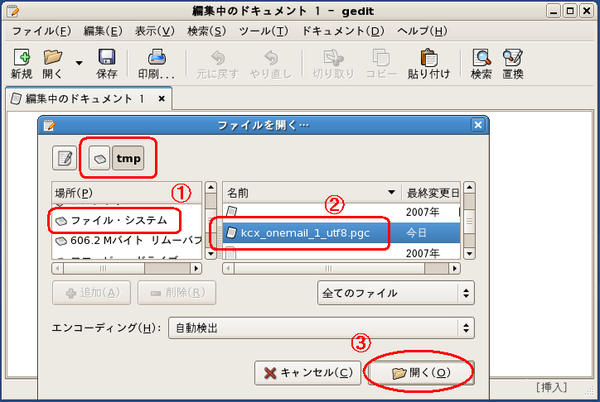Open the エンコーディング 自動検出 dropdown
This screenshot has height=402, width=600.
point(321,328)
